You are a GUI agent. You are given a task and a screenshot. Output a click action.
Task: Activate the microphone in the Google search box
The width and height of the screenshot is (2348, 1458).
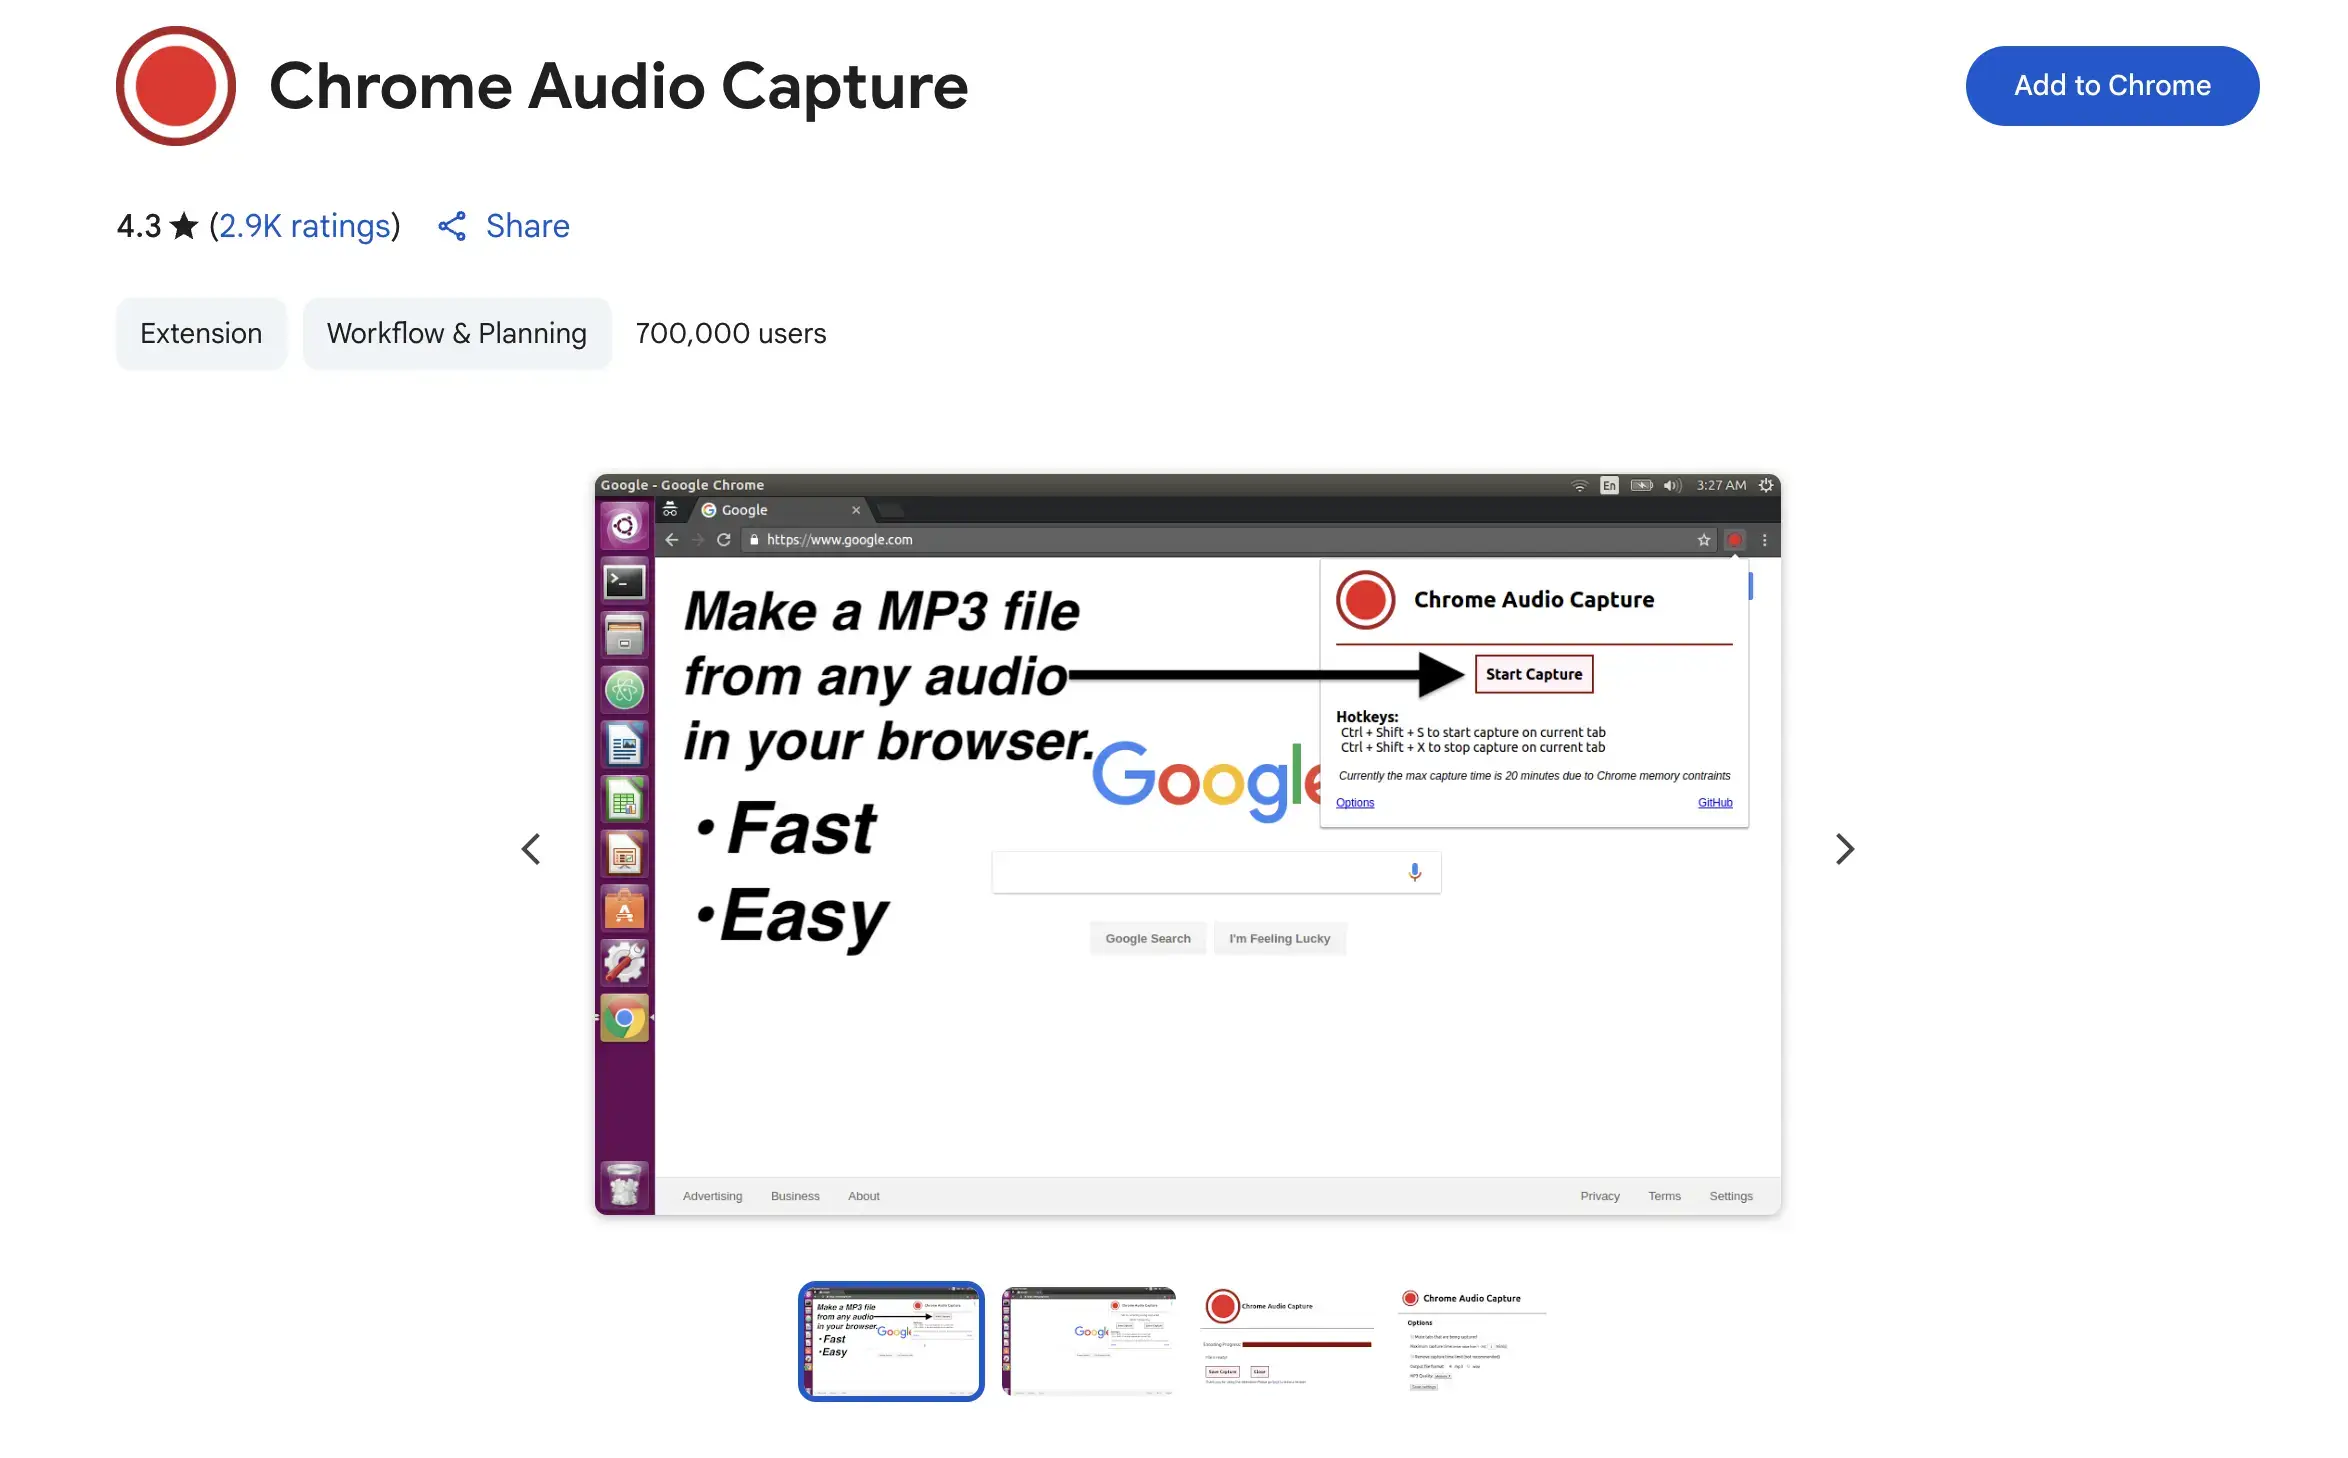click(1414, 871)
